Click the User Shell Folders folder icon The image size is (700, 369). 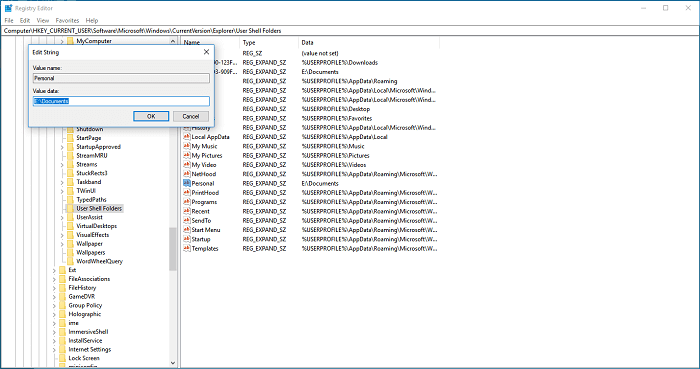tap(70, 208)
